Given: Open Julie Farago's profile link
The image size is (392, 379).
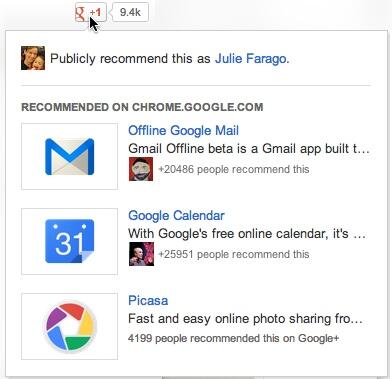Looking at the screenshot, I should point(251,59).
